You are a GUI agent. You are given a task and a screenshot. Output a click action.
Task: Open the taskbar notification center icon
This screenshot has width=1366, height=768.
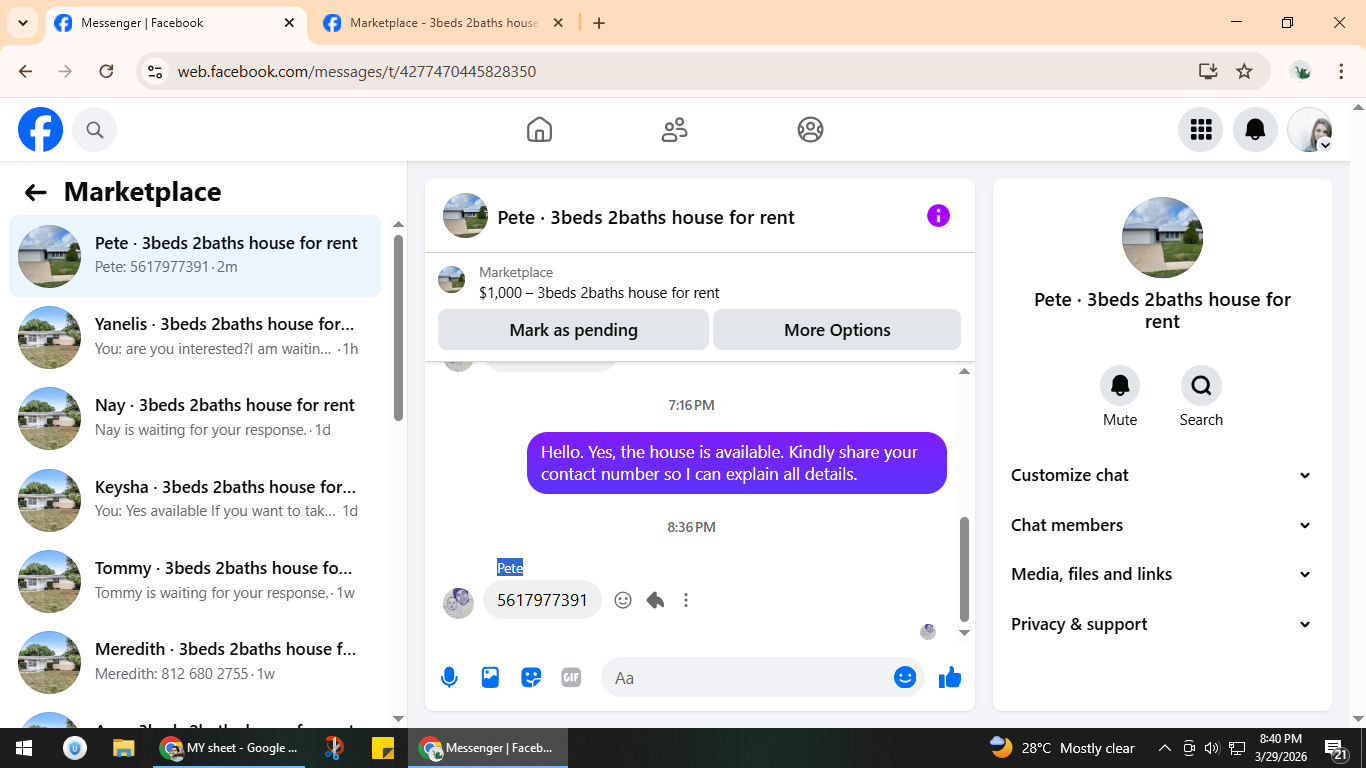[1337, 748]
